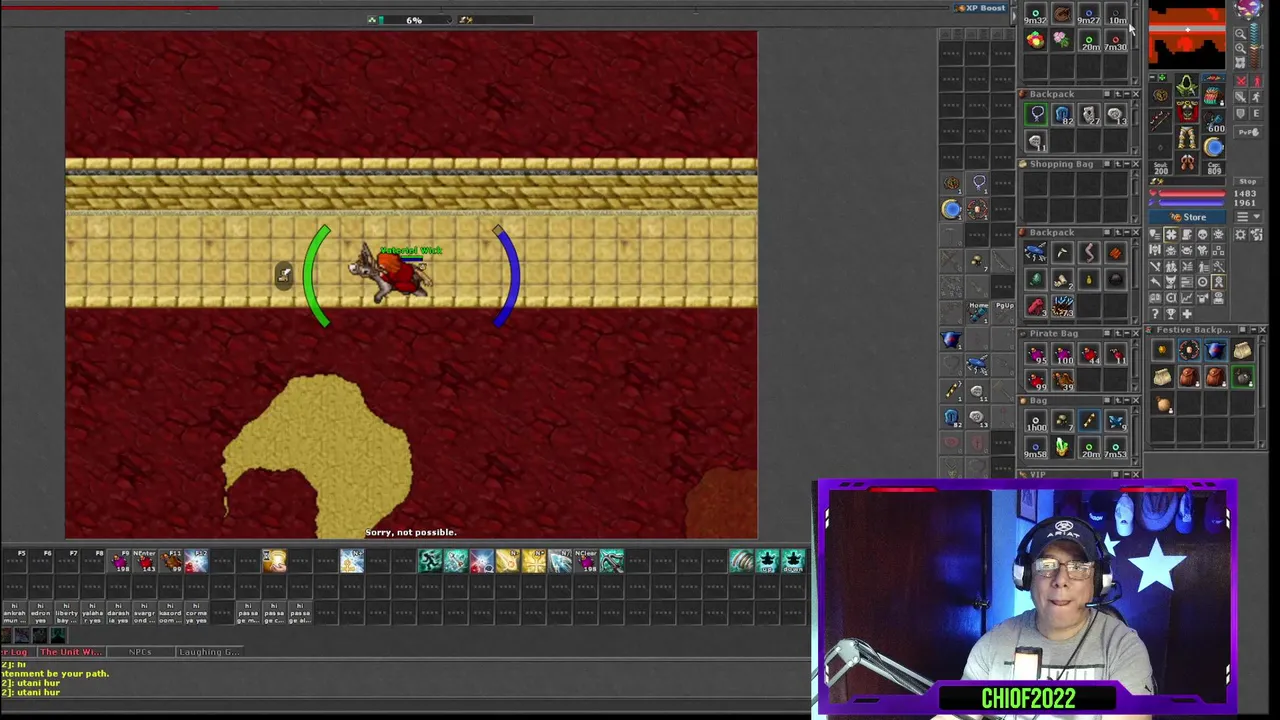Click the health bar
The image size is (1280, 720).
(1191, 193)
